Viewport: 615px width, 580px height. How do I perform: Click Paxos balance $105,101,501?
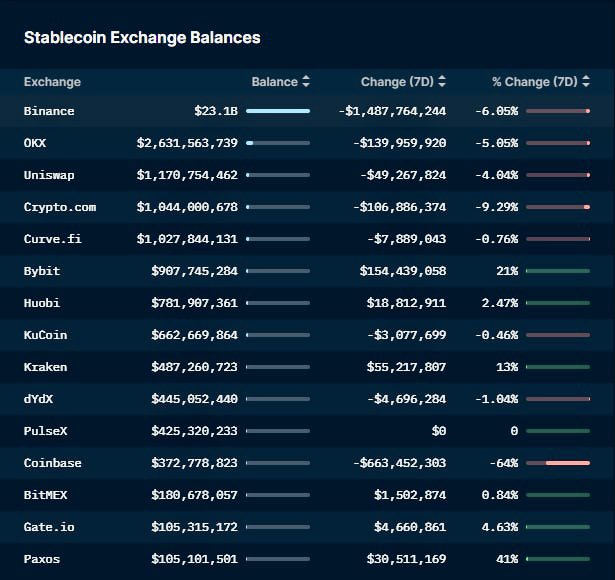point(195,559)
